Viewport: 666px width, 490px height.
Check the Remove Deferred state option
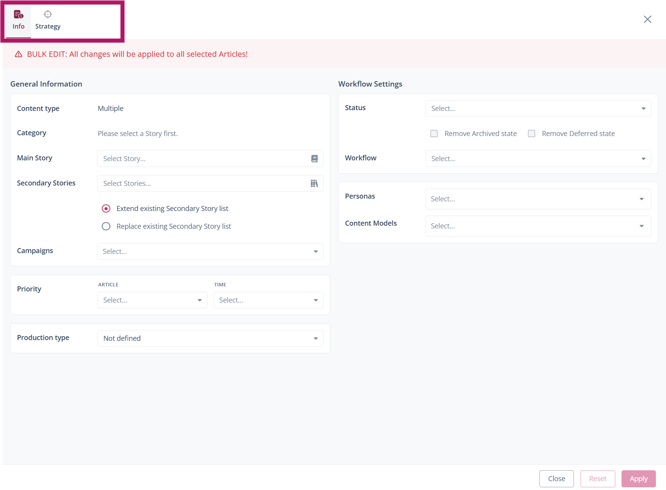(531, 133)
